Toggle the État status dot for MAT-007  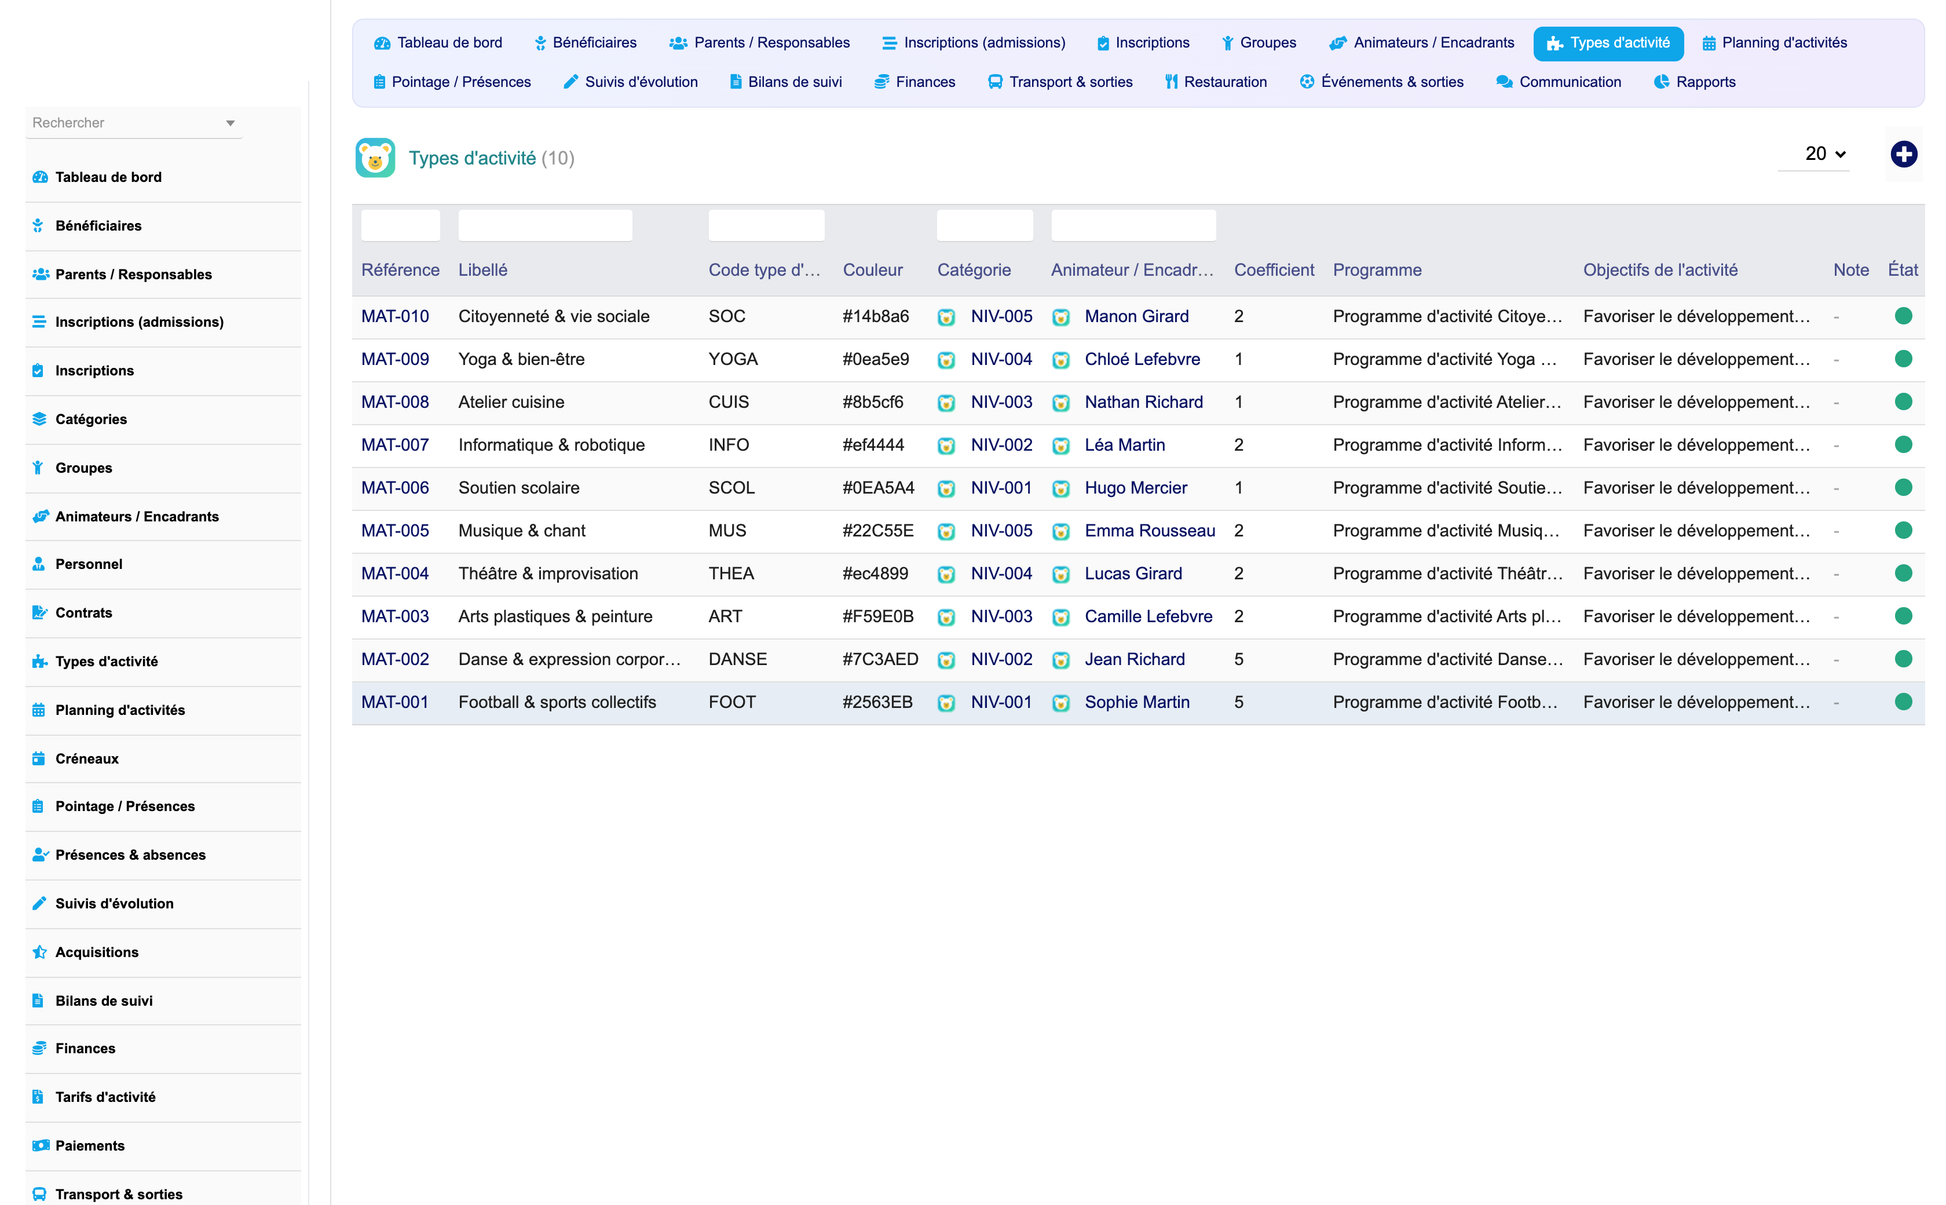1903,445
